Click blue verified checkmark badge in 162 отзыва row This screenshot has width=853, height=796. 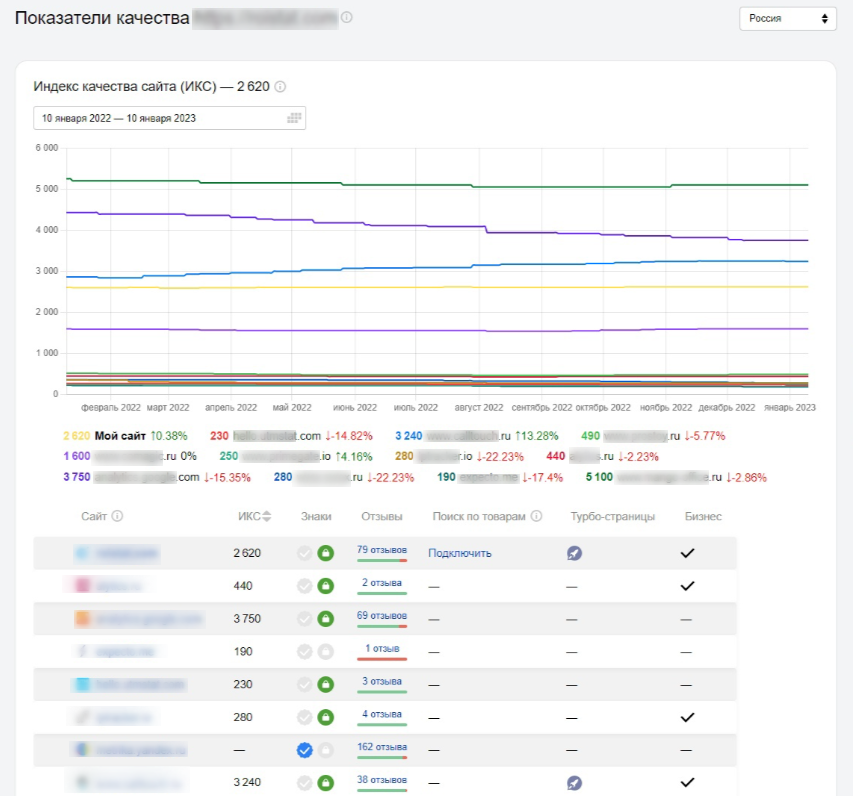click(305, 750)
